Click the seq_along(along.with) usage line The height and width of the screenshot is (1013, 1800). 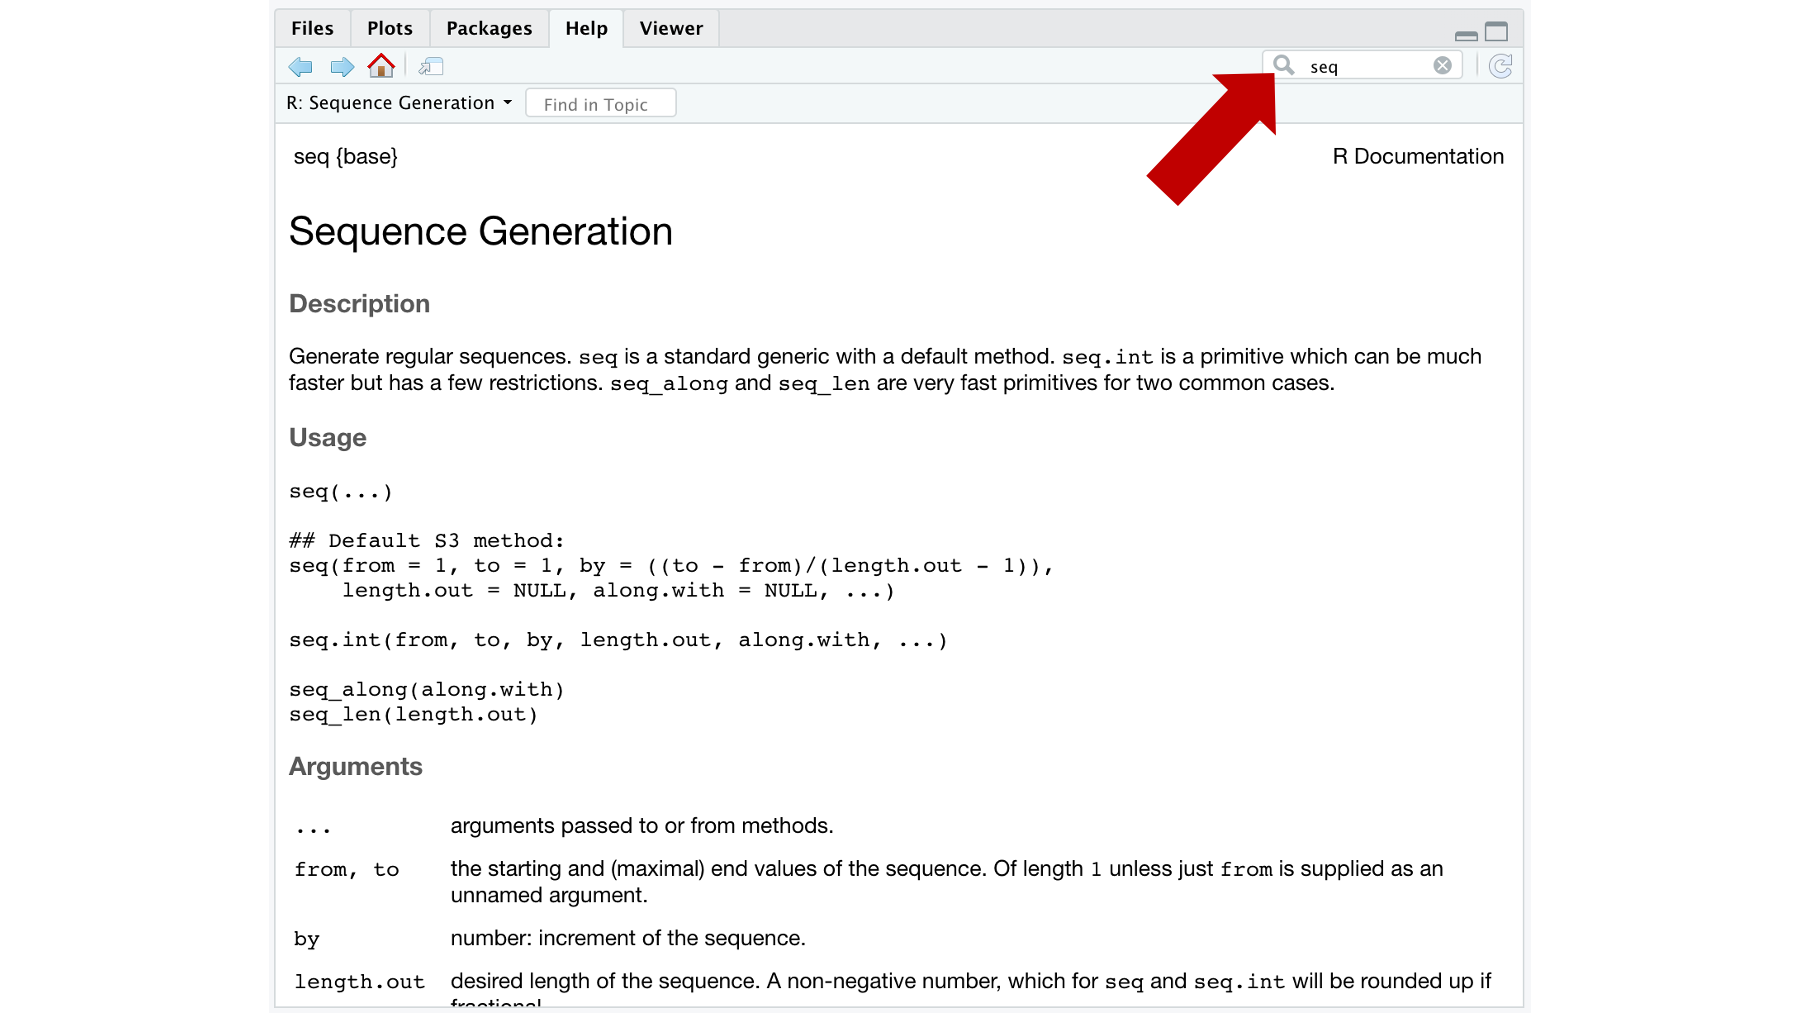(x=427, y=690)
